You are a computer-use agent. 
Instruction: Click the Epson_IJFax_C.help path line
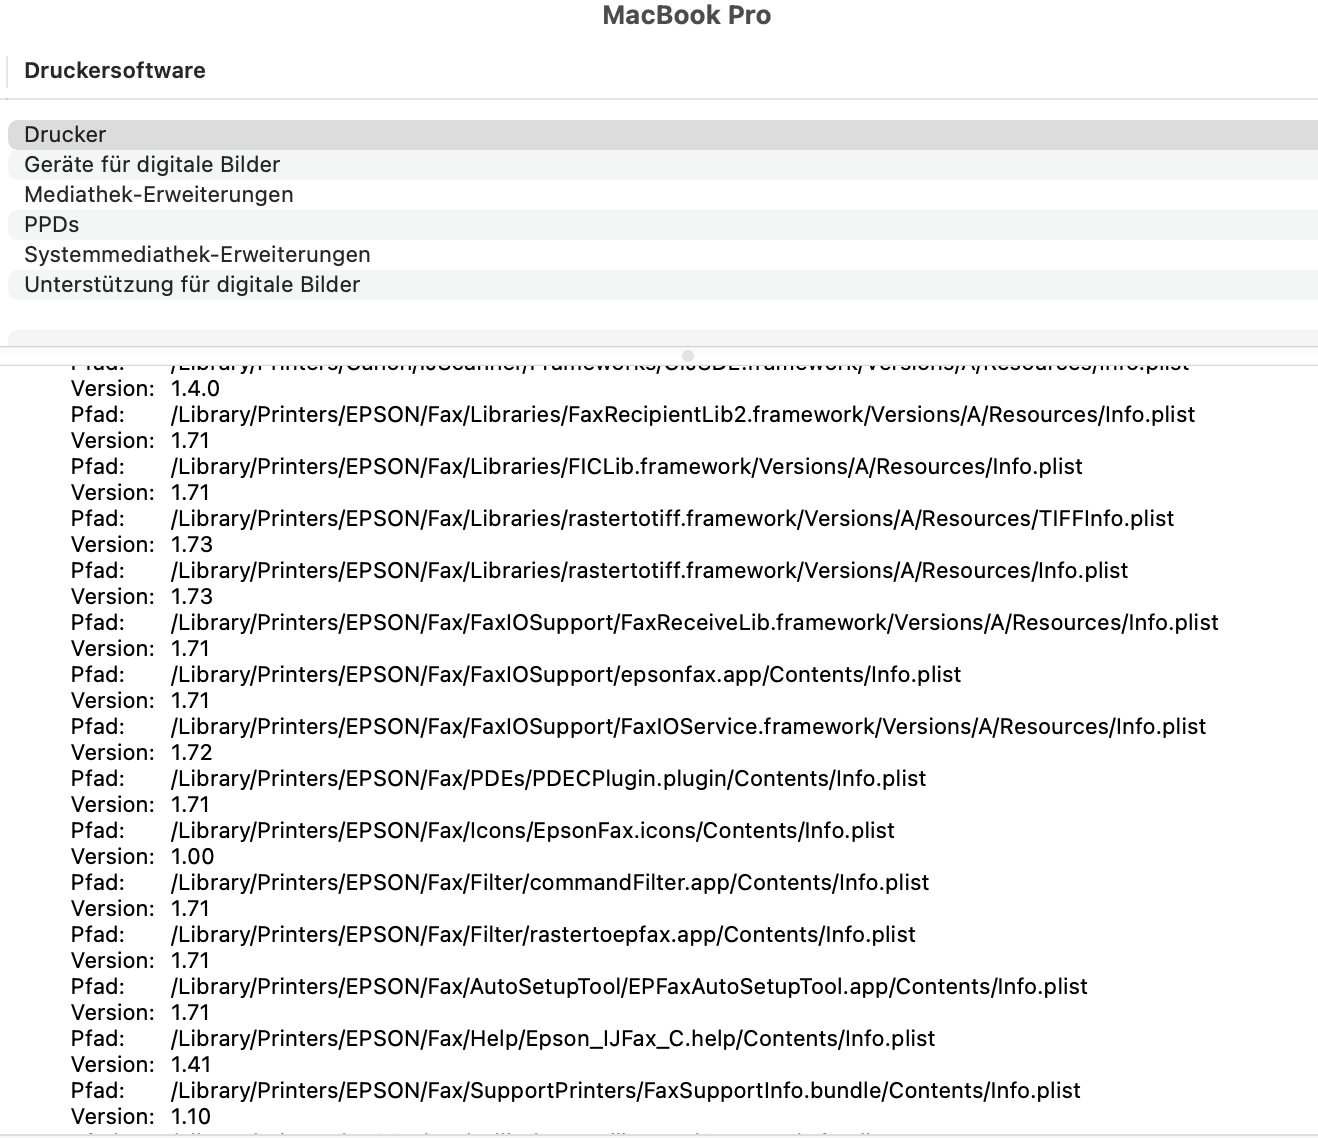pos(552,1039)
